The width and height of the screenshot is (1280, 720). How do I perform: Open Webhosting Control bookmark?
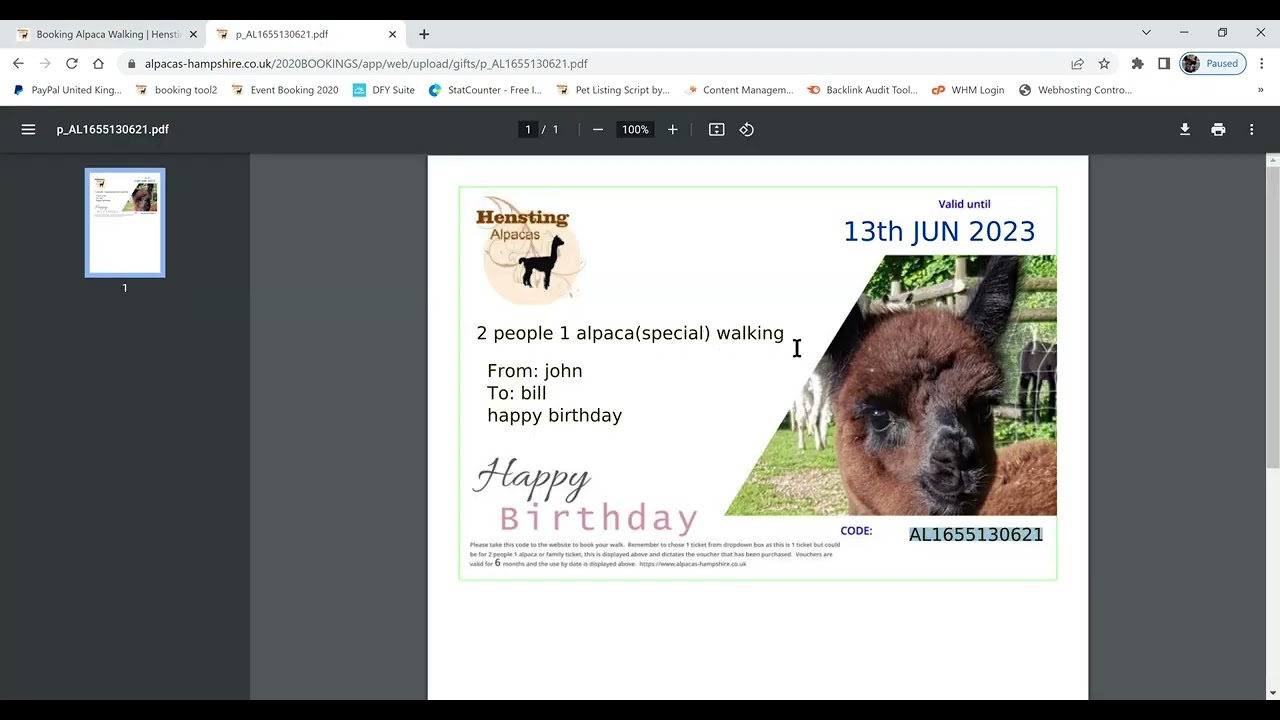[x=1075, y=90]
